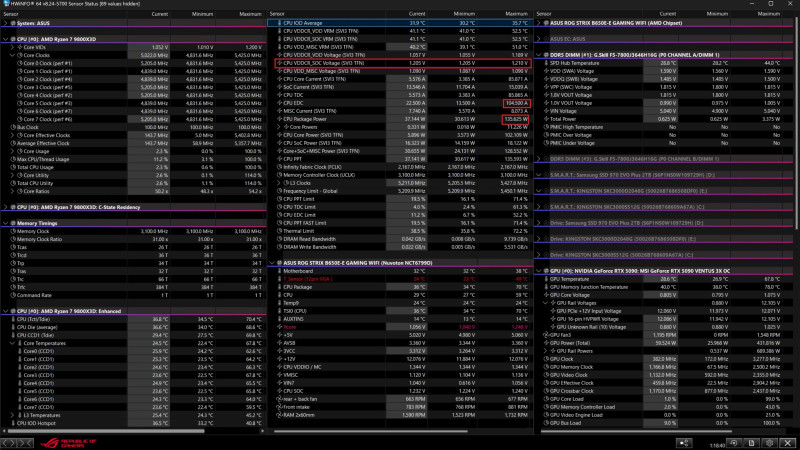
Task: Select the Memory Clock Ratio row
Action: click(x=133, y=239)
